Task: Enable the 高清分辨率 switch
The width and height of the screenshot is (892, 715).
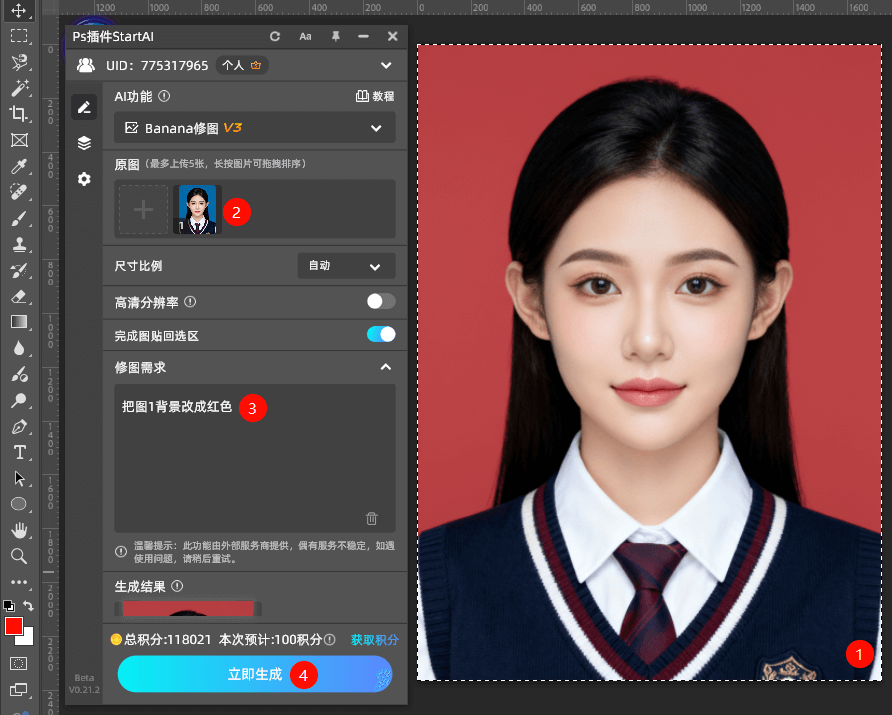Action: coord(380,299)
